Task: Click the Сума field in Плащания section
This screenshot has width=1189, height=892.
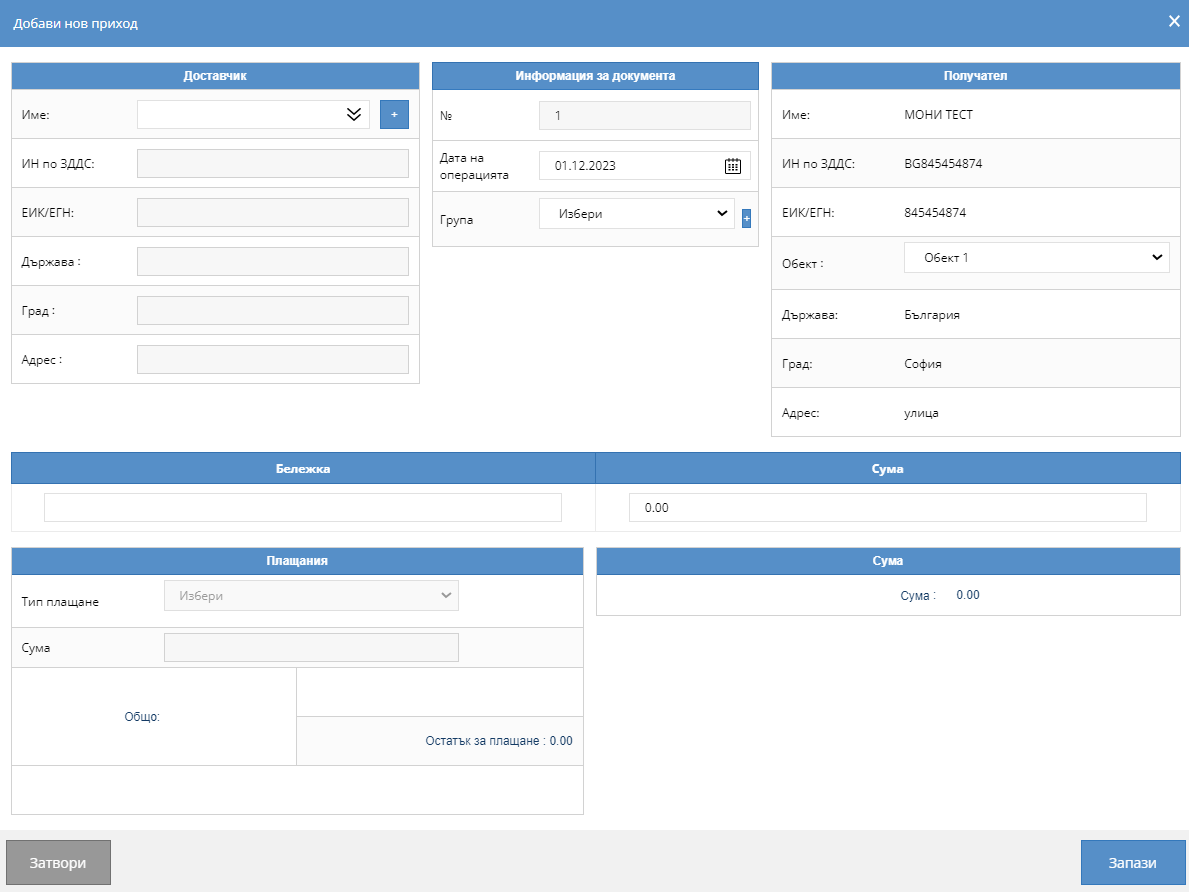Action: coord(312,648)
